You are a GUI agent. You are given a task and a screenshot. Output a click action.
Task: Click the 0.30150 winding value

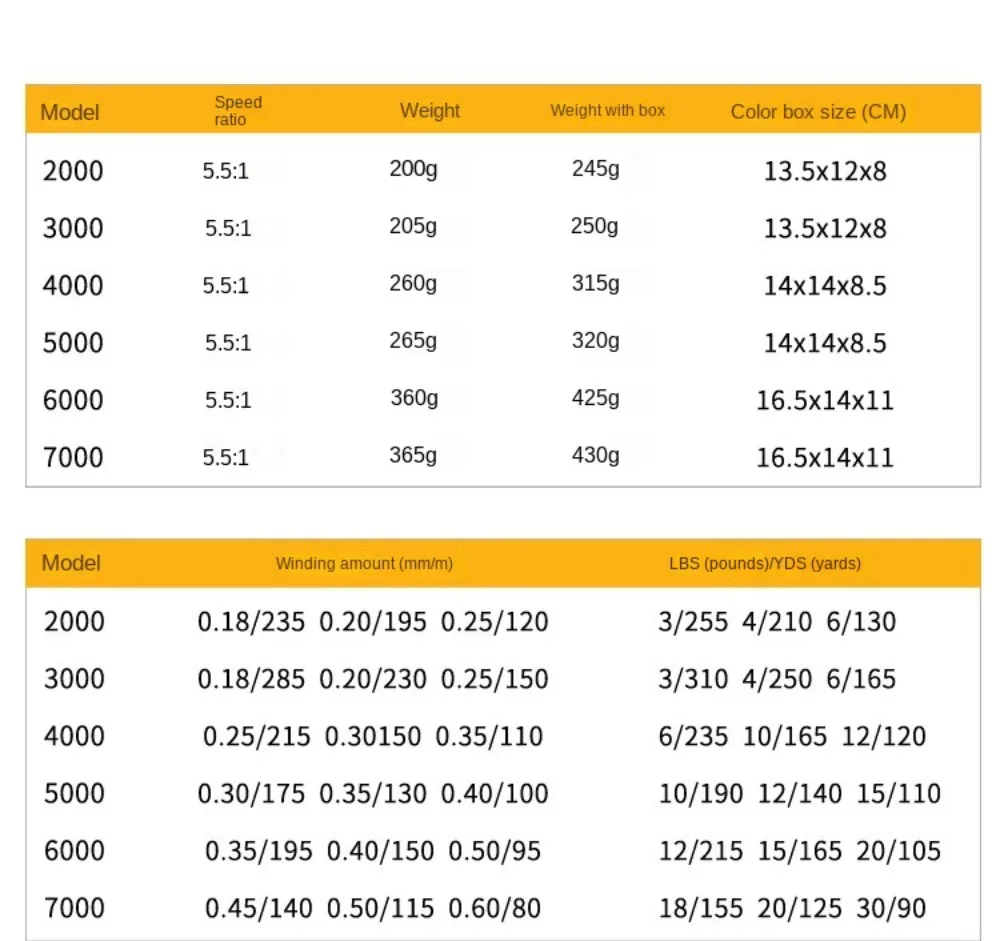click(373, 737)
